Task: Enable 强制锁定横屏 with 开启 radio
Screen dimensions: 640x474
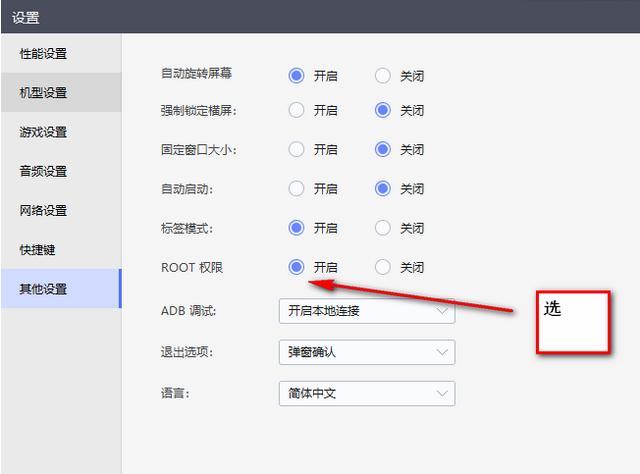Action: point(296,110)
